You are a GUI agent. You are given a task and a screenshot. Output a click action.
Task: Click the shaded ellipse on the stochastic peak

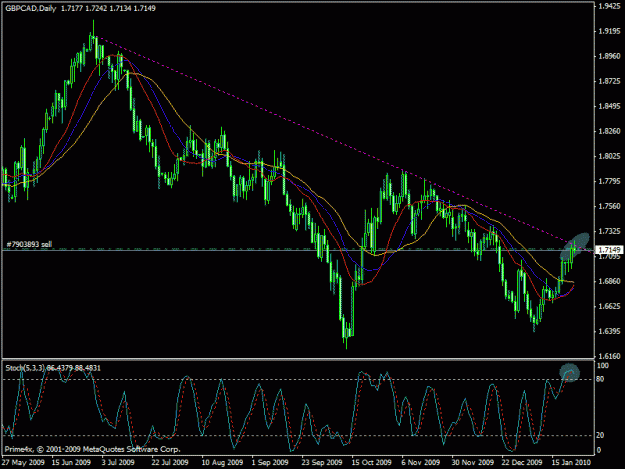click(569, 373)
